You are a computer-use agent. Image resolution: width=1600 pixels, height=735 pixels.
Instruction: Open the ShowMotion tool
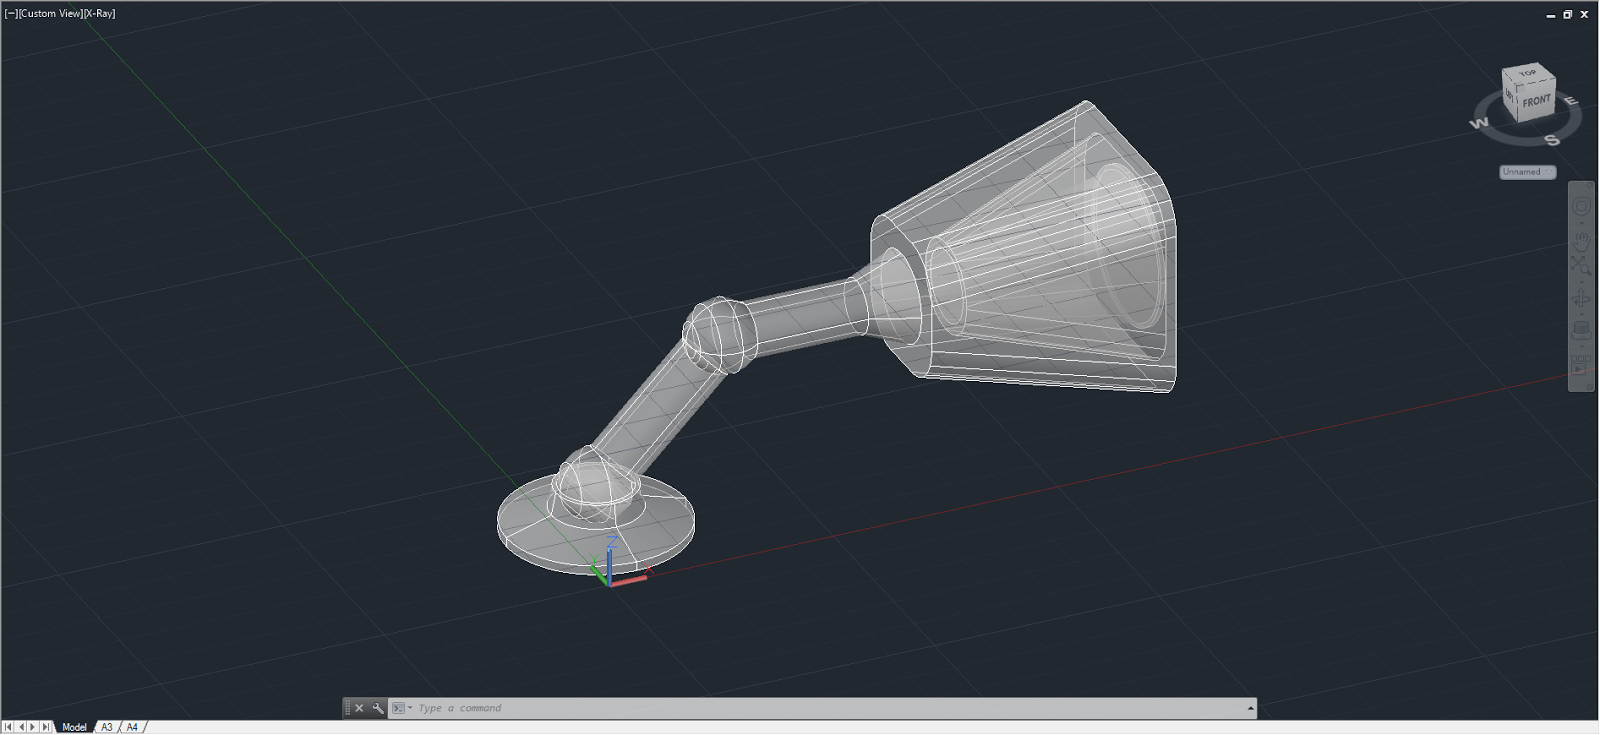pos(1581,363)
